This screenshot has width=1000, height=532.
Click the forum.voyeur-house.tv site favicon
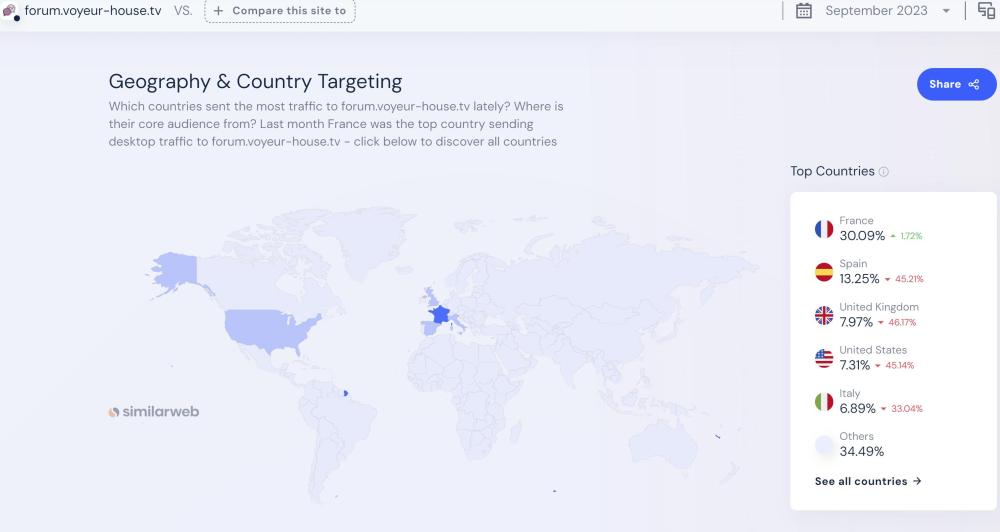11,12
